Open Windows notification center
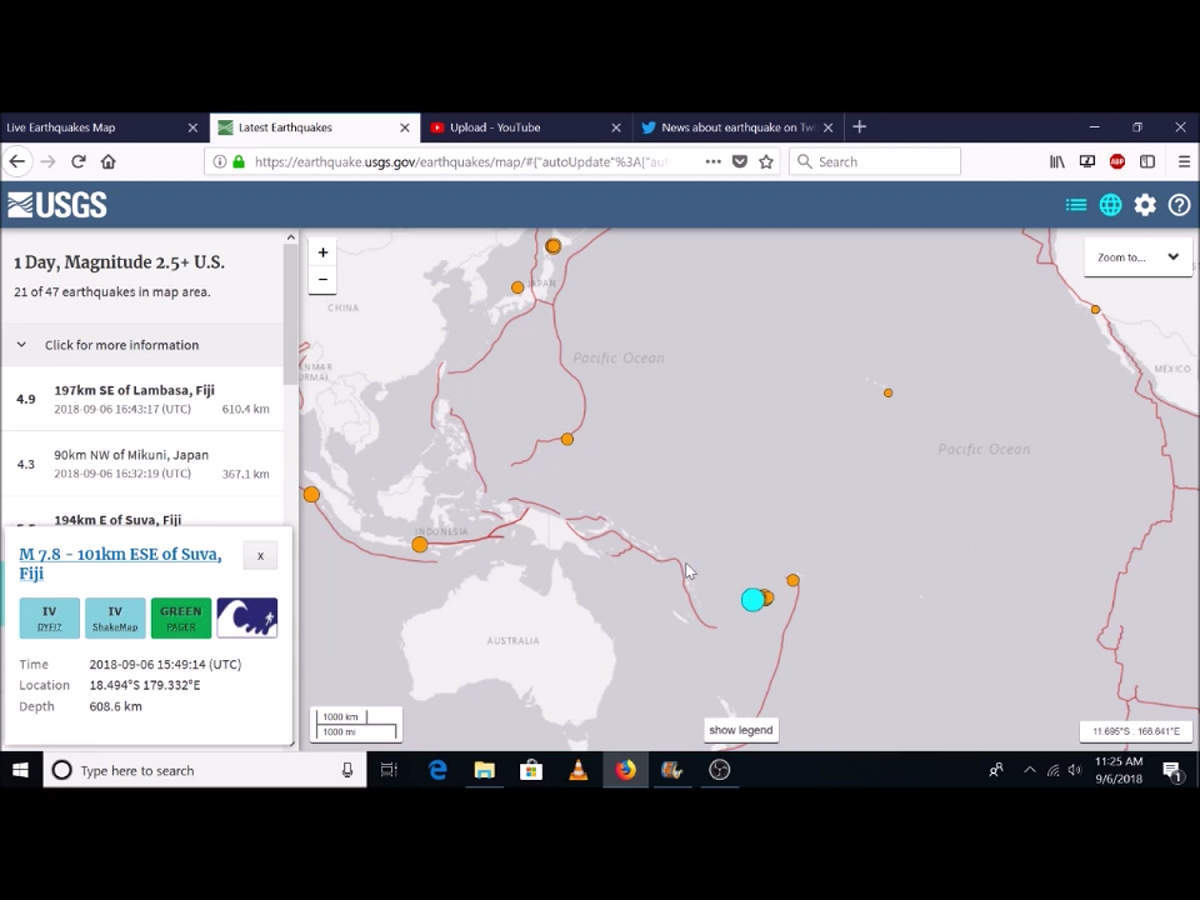 point(1172,770)
